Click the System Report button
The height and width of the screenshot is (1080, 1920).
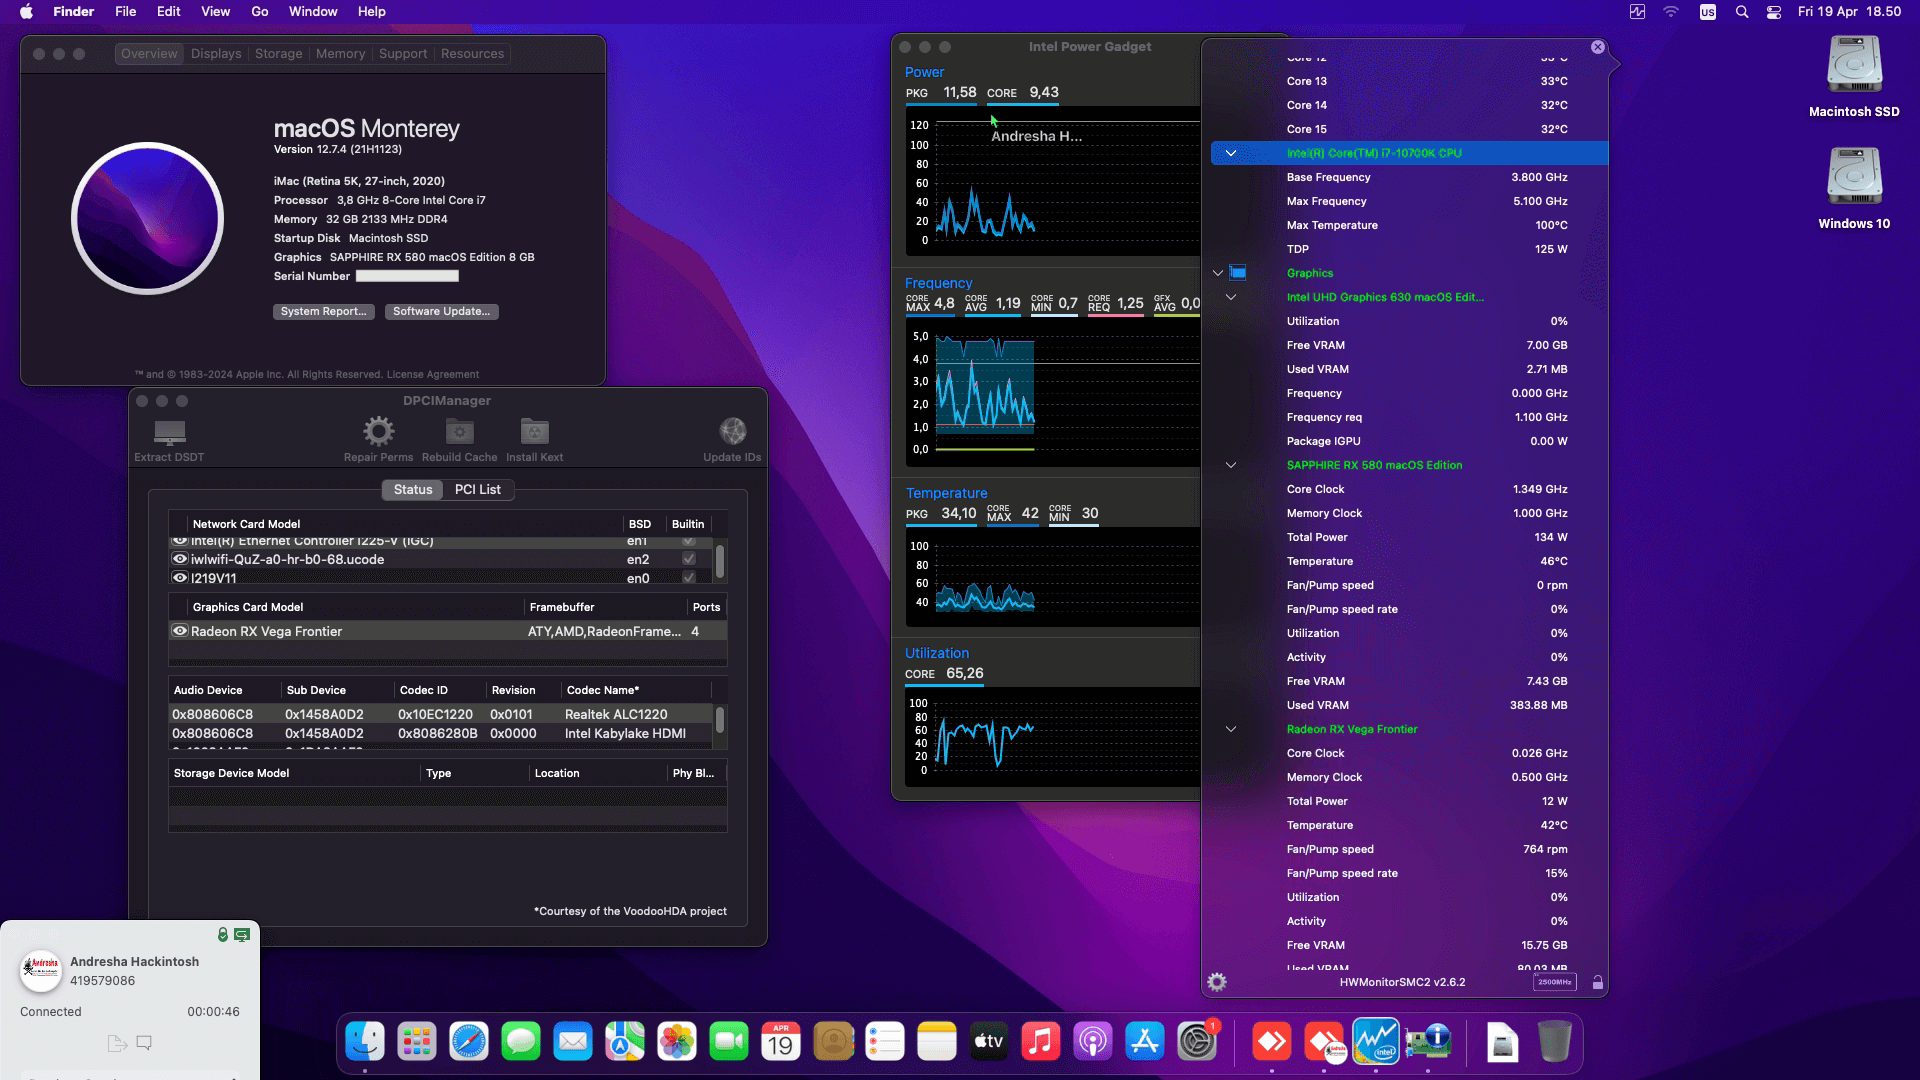pos(323,311)
